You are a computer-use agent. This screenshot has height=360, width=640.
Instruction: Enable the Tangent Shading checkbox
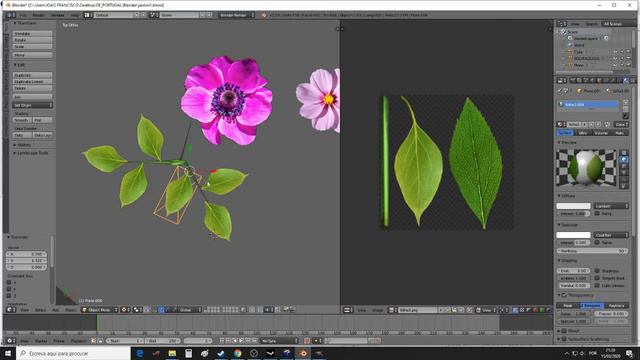tap(597, 278)
